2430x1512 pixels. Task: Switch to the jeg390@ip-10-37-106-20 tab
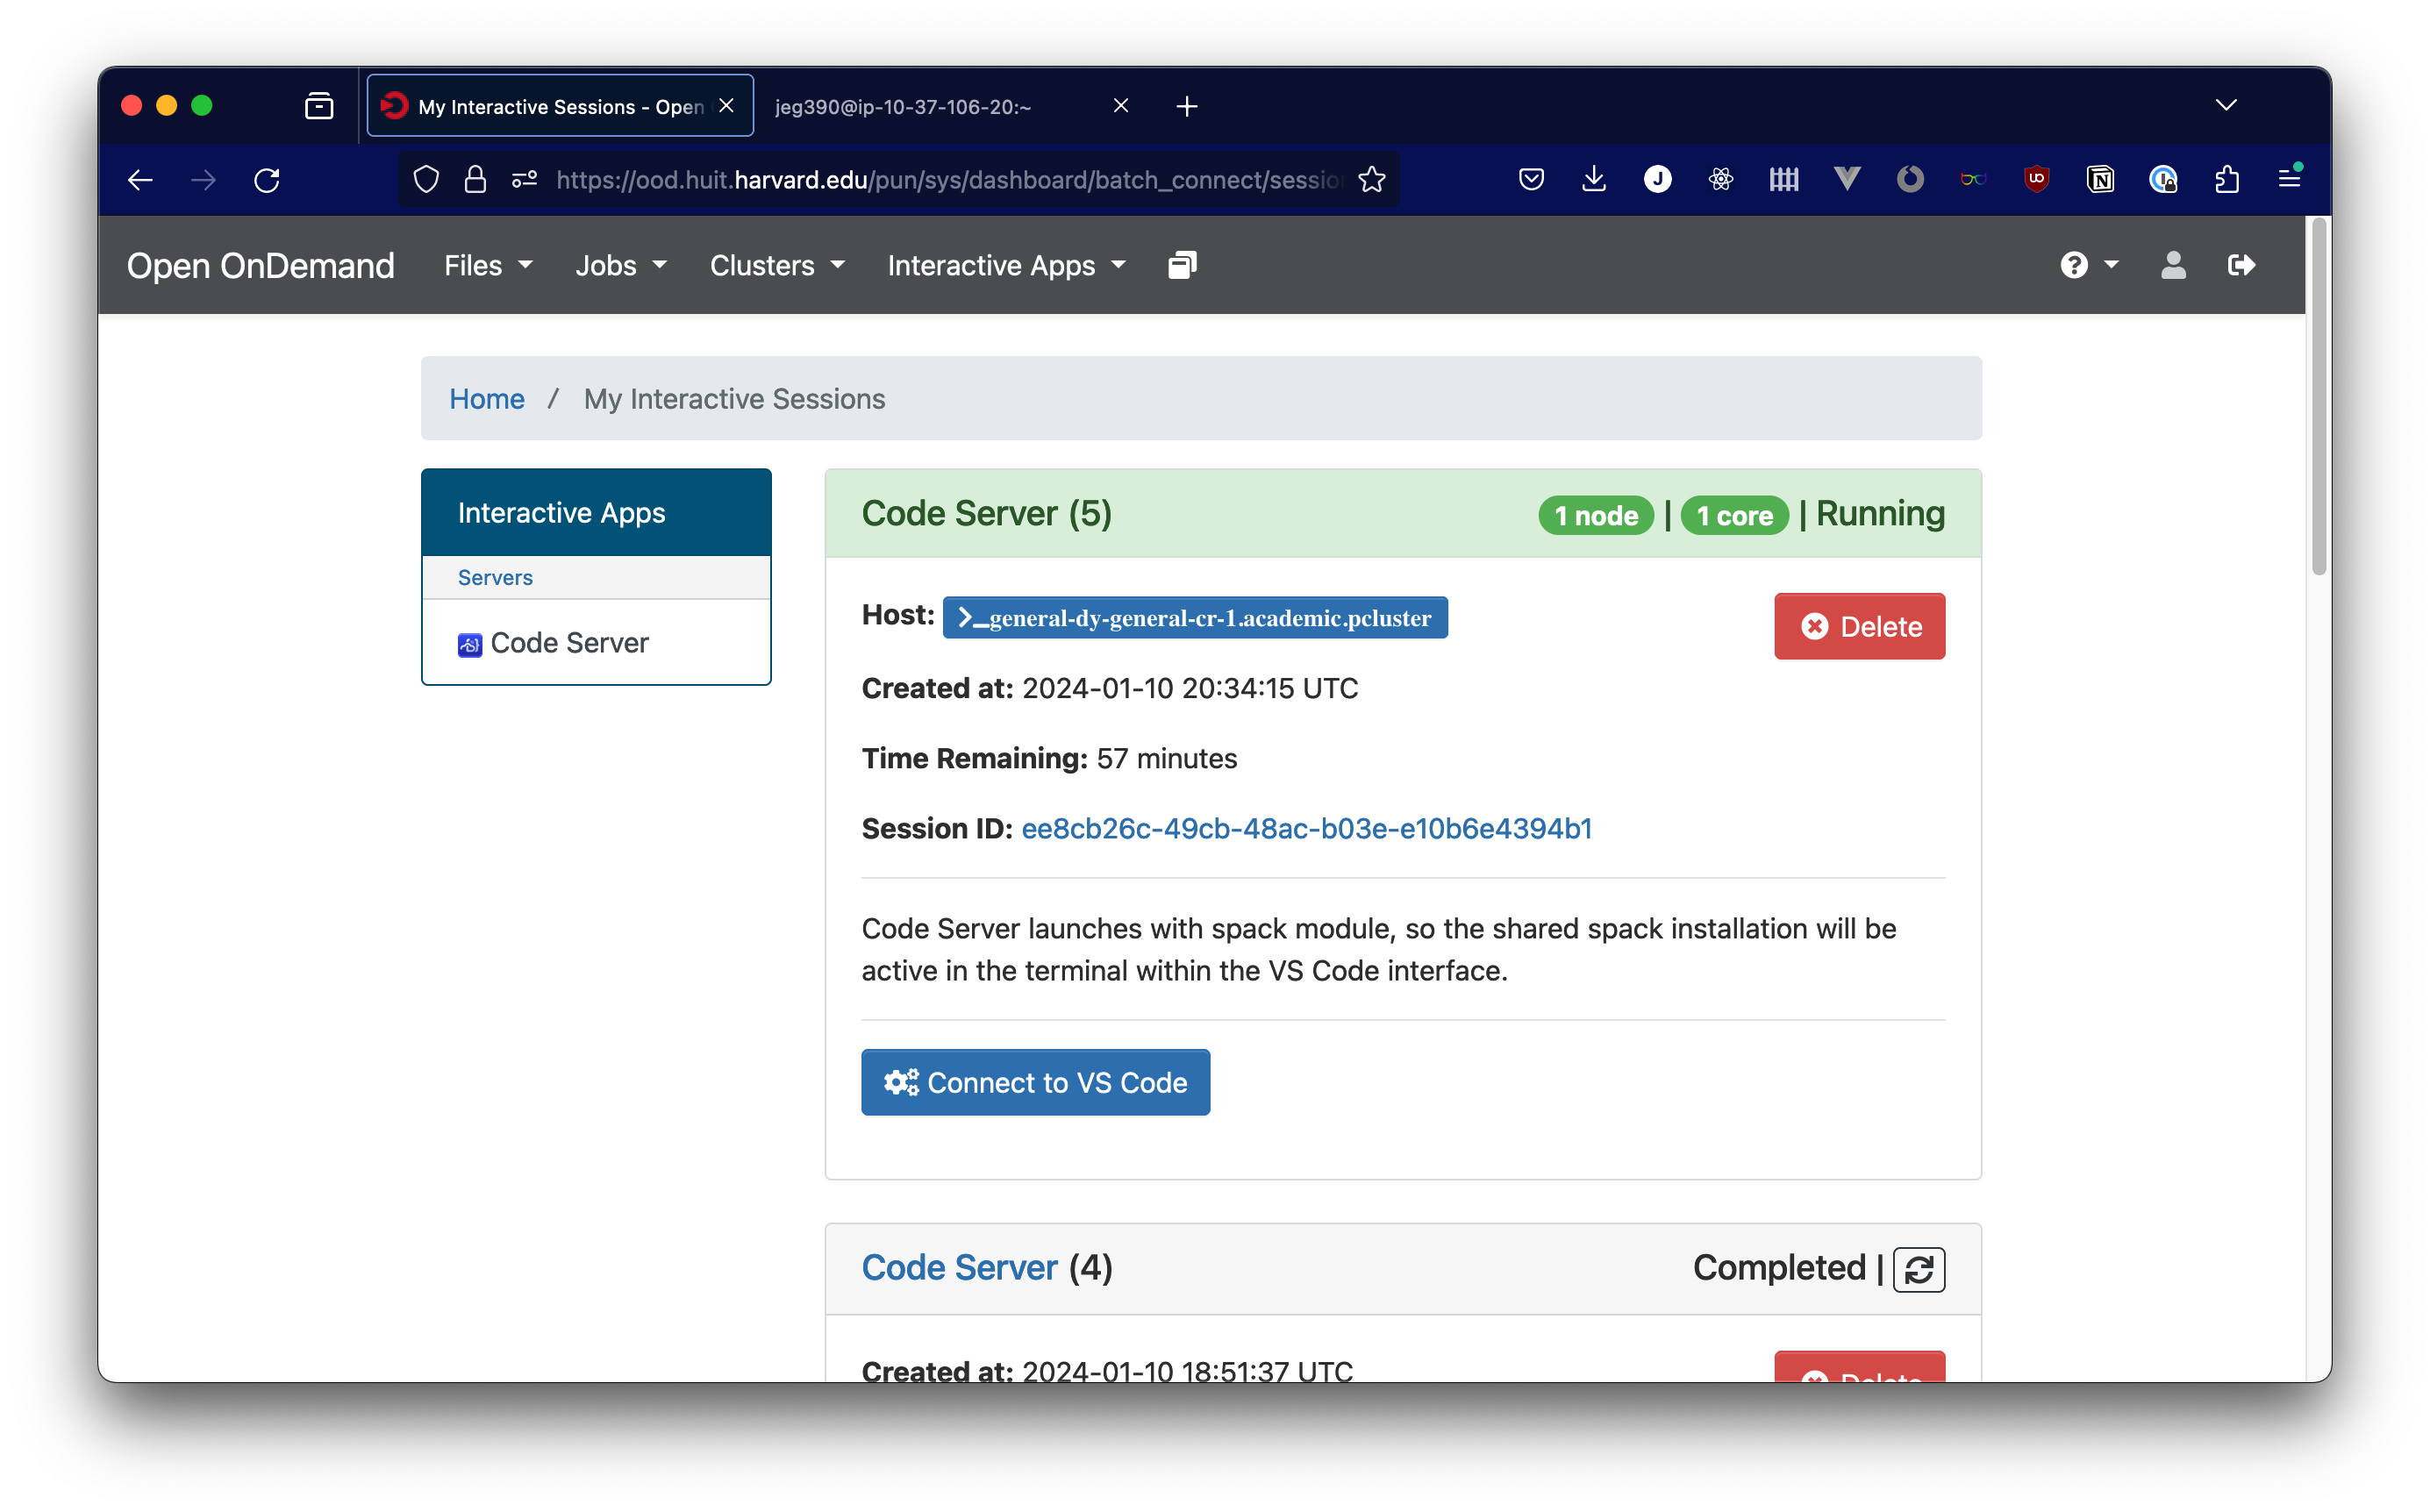[902, 106]
